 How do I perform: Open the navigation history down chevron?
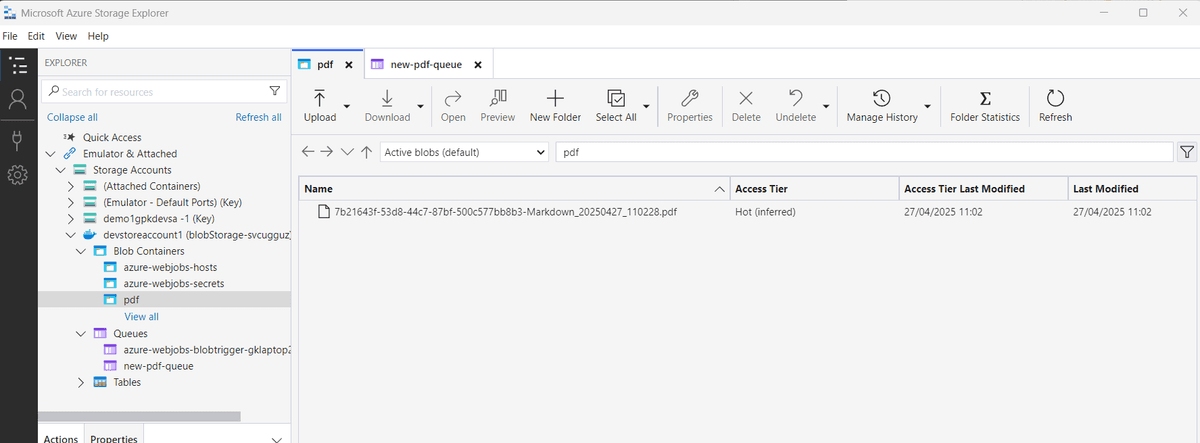coord(347,152)
